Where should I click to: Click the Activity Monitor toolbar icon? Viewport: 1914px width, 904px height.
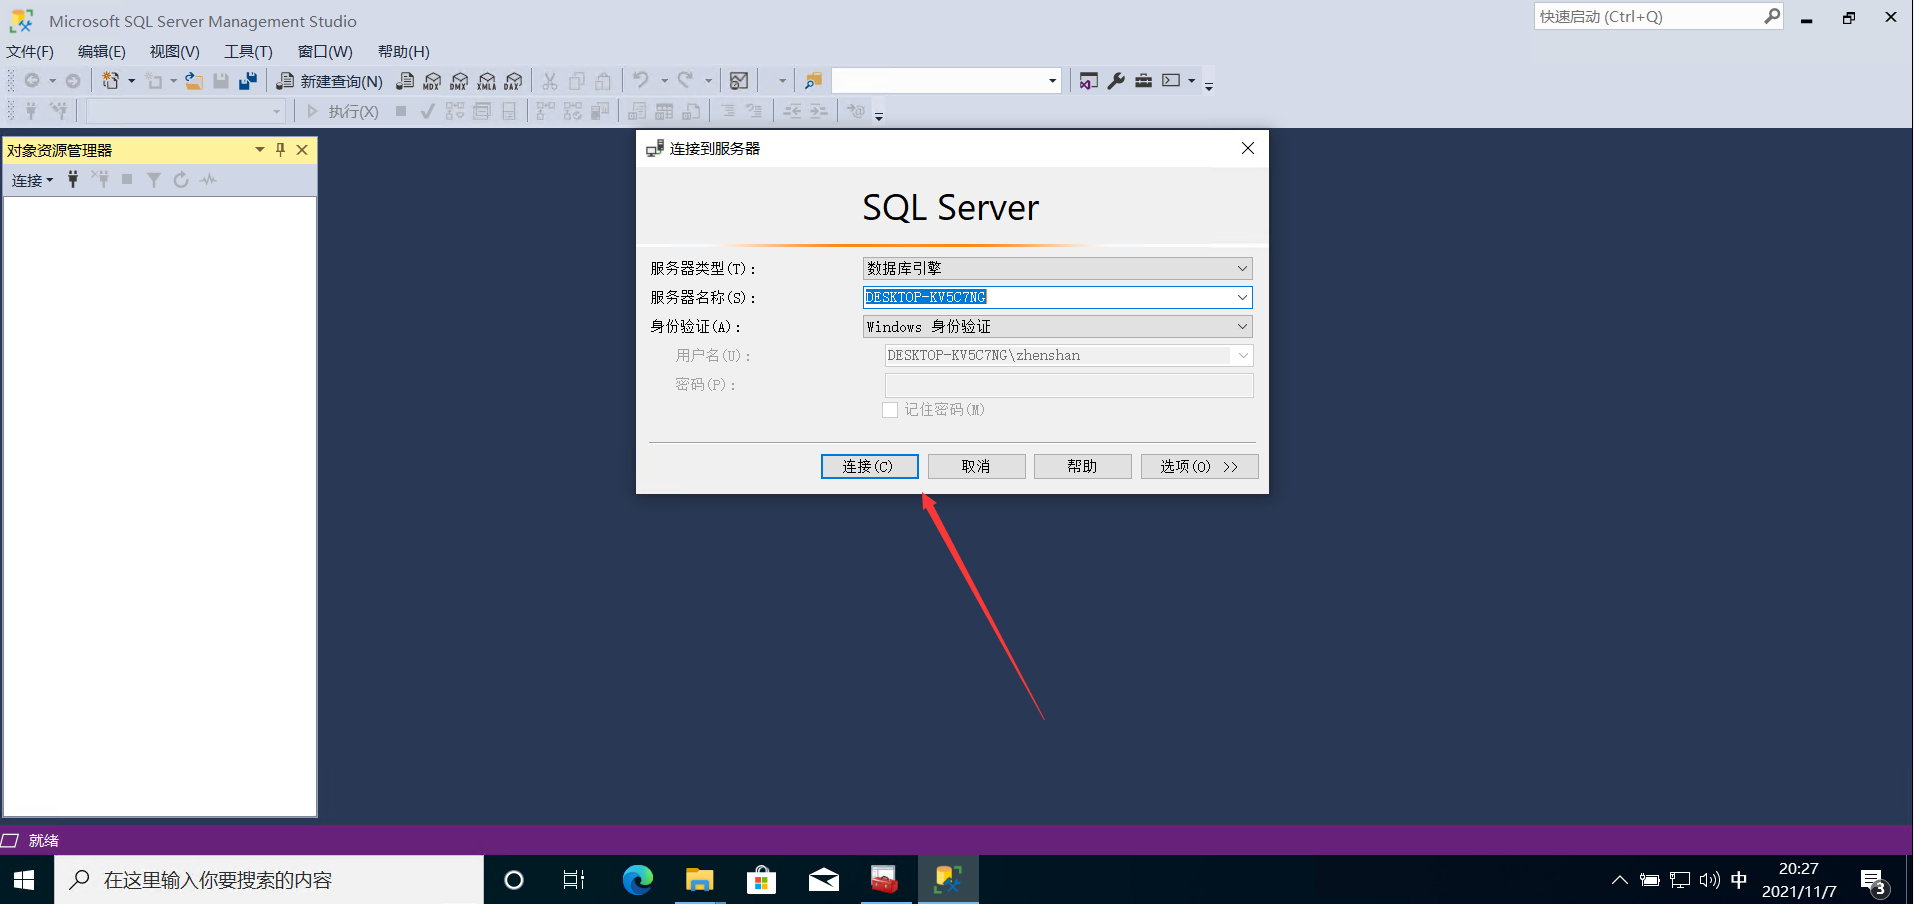click(739, 81)
